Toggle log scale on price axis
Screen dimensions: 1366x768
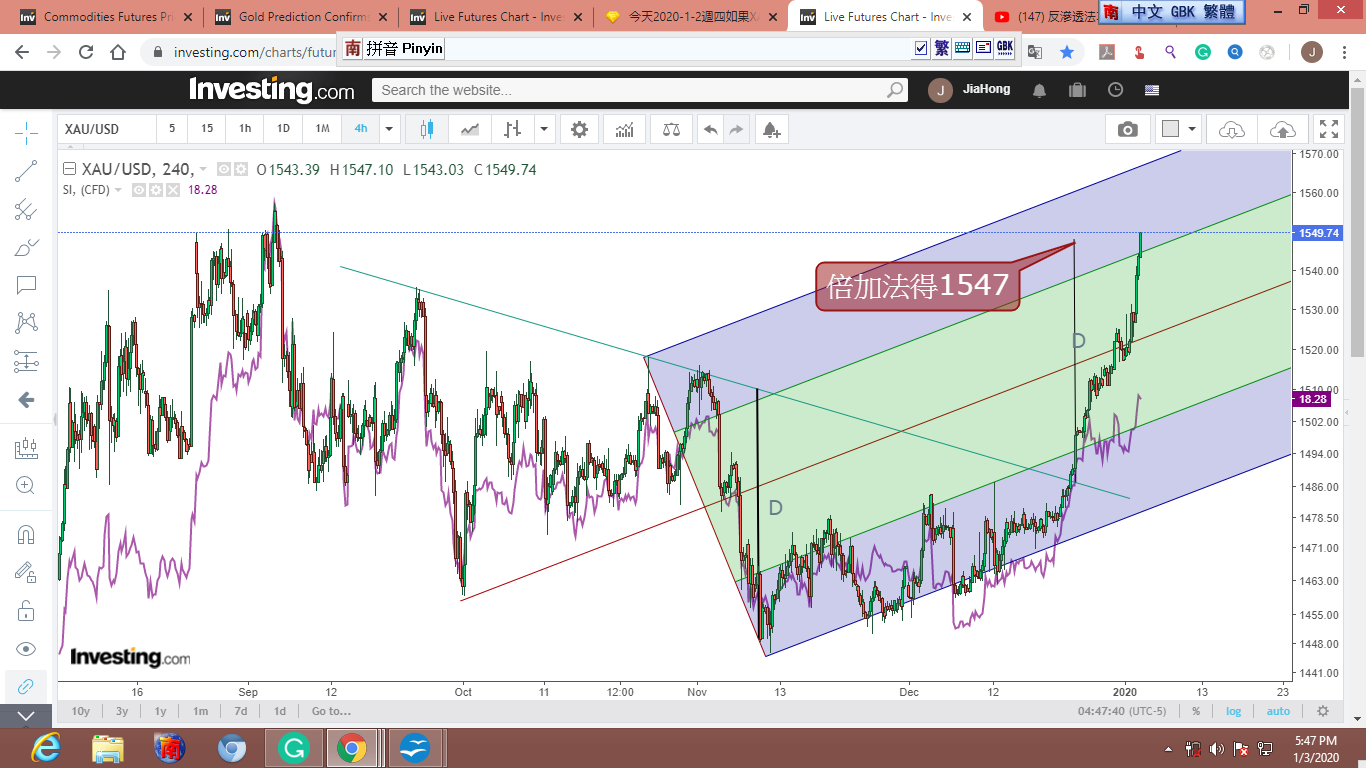click(1234, 711)
